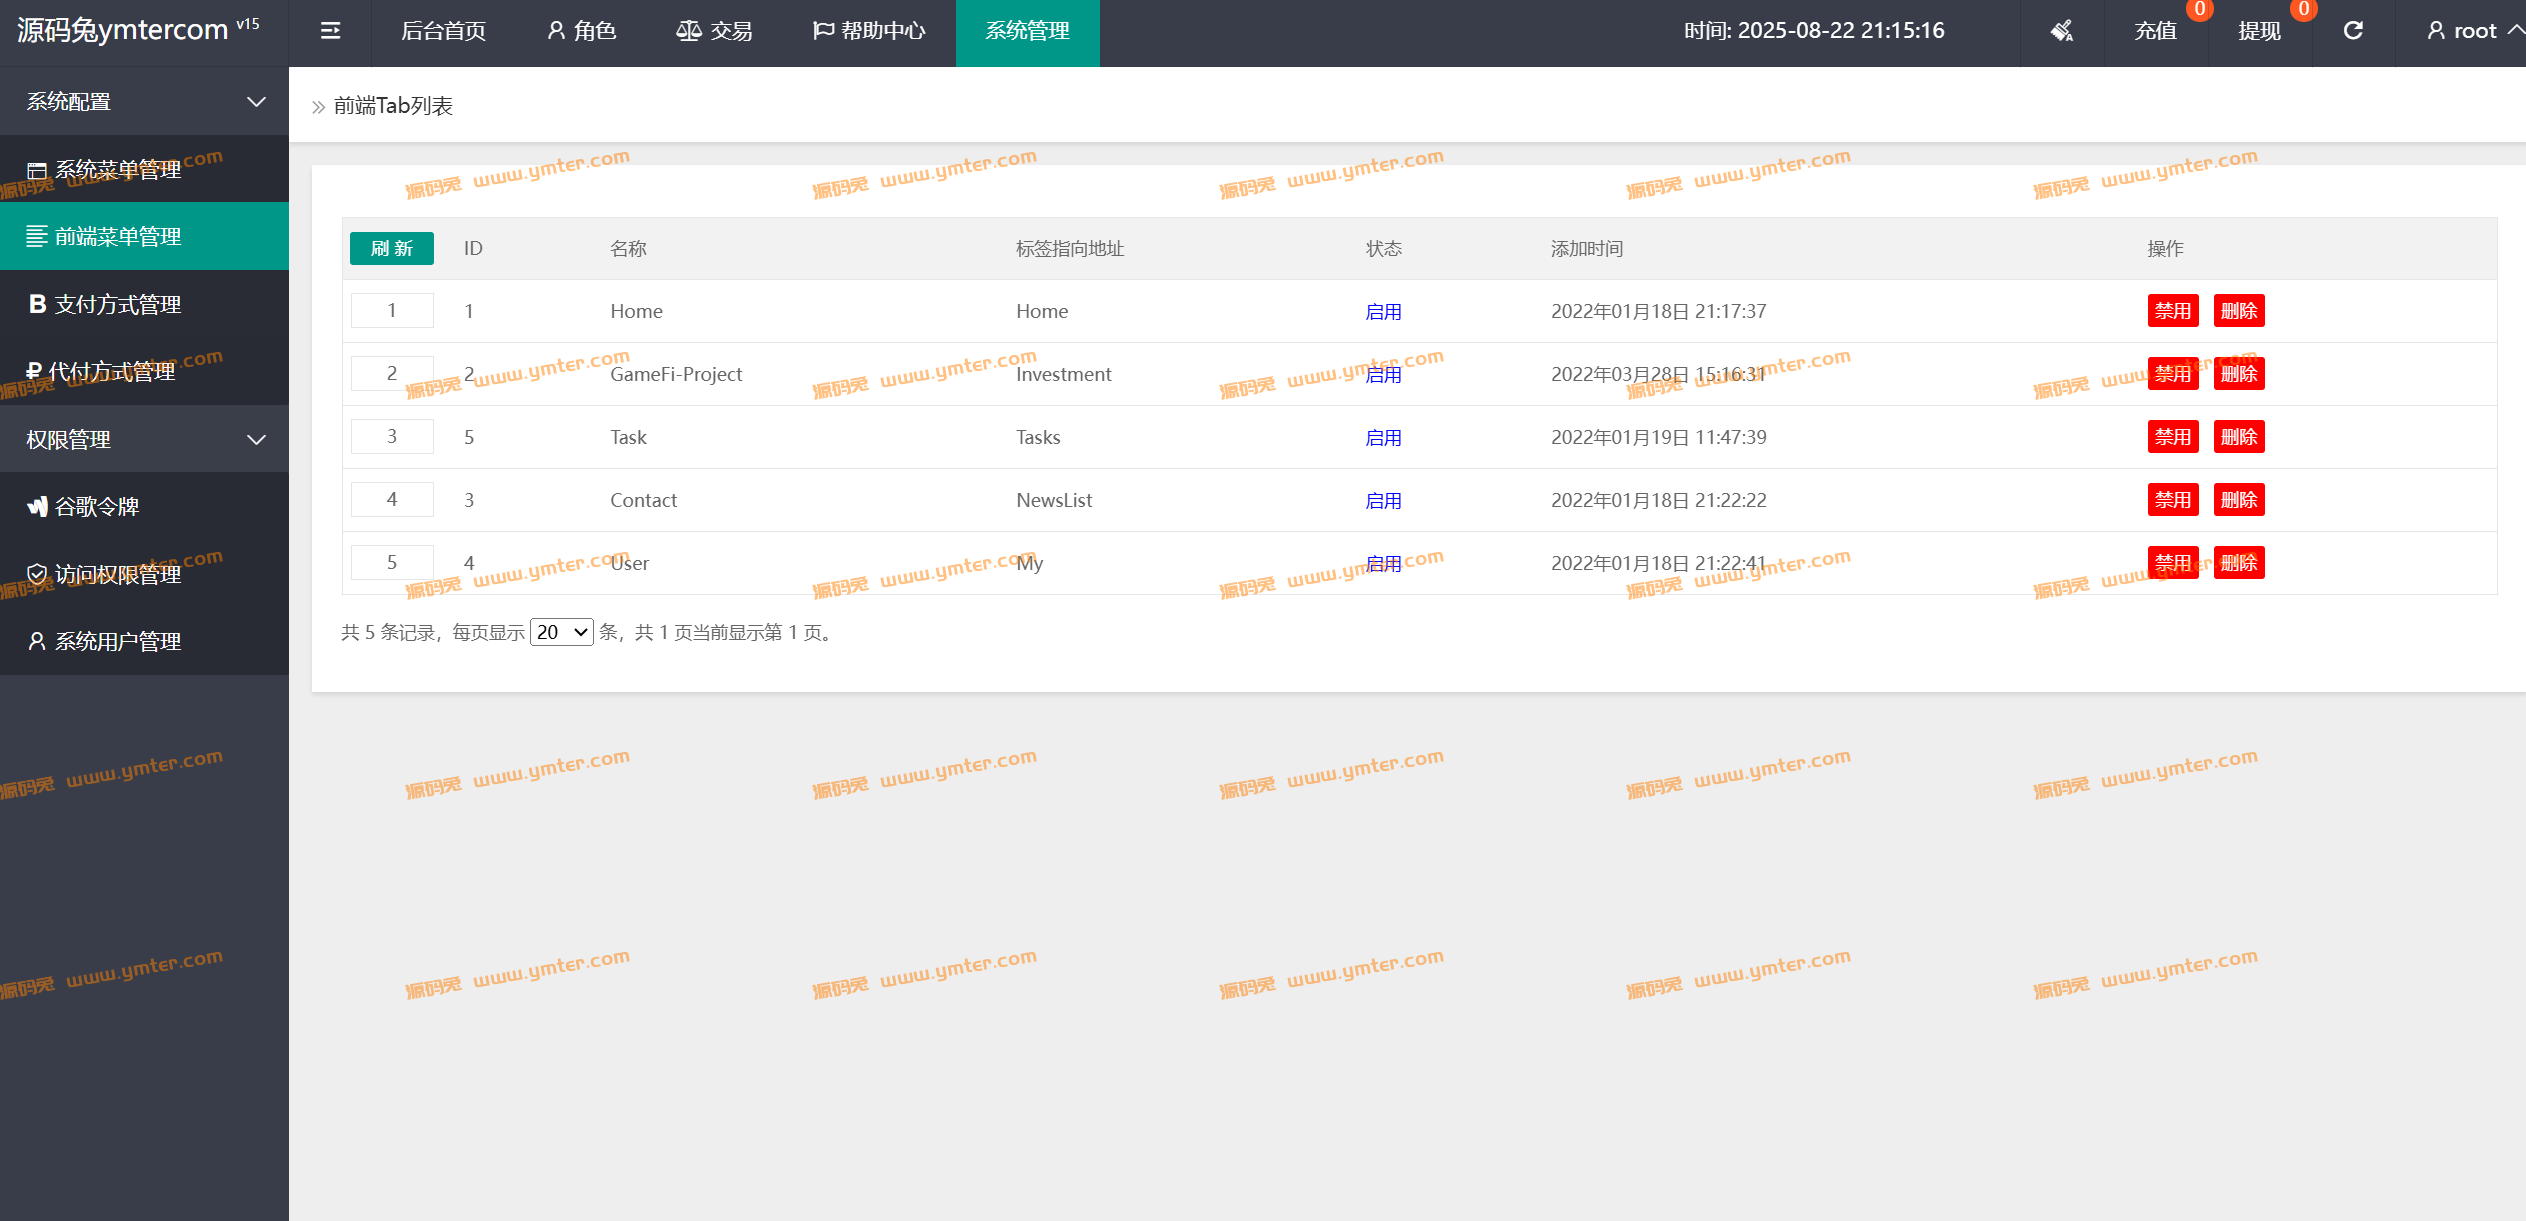Image resolution: width=2526 pixels, height=1221 pixels.
Task: Open 谷歌令牌 in the sidebar
Action: click(x=144, y=507)
